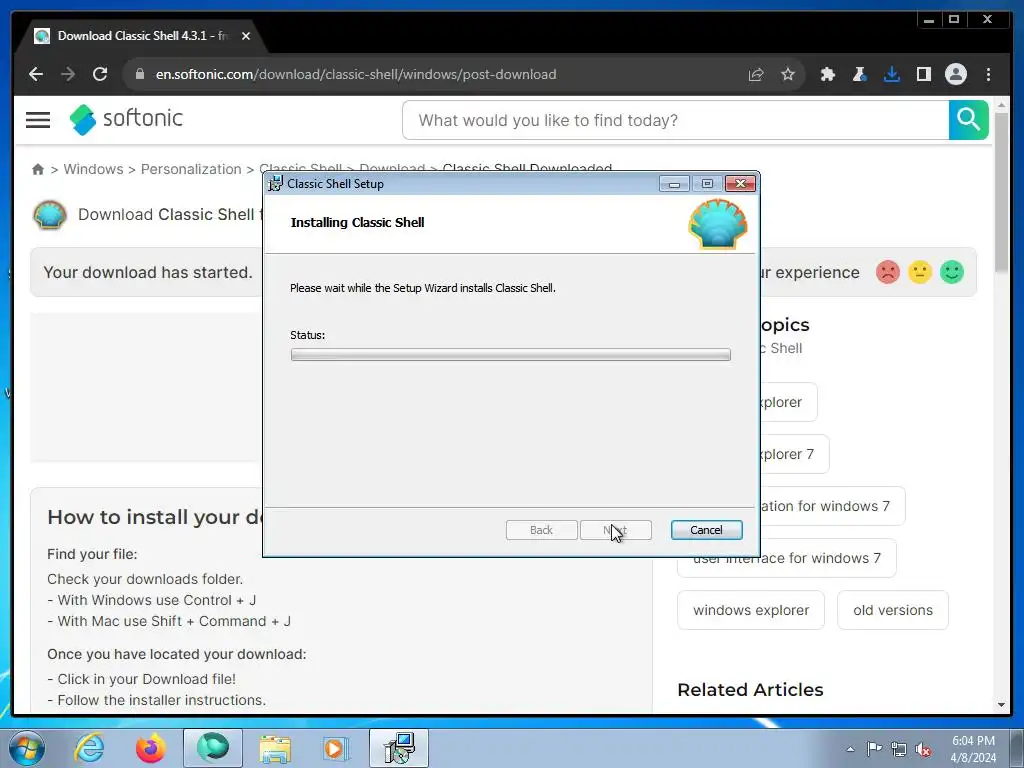
Task: Click the Action Center flag tray icon
Action: (874, 749)
